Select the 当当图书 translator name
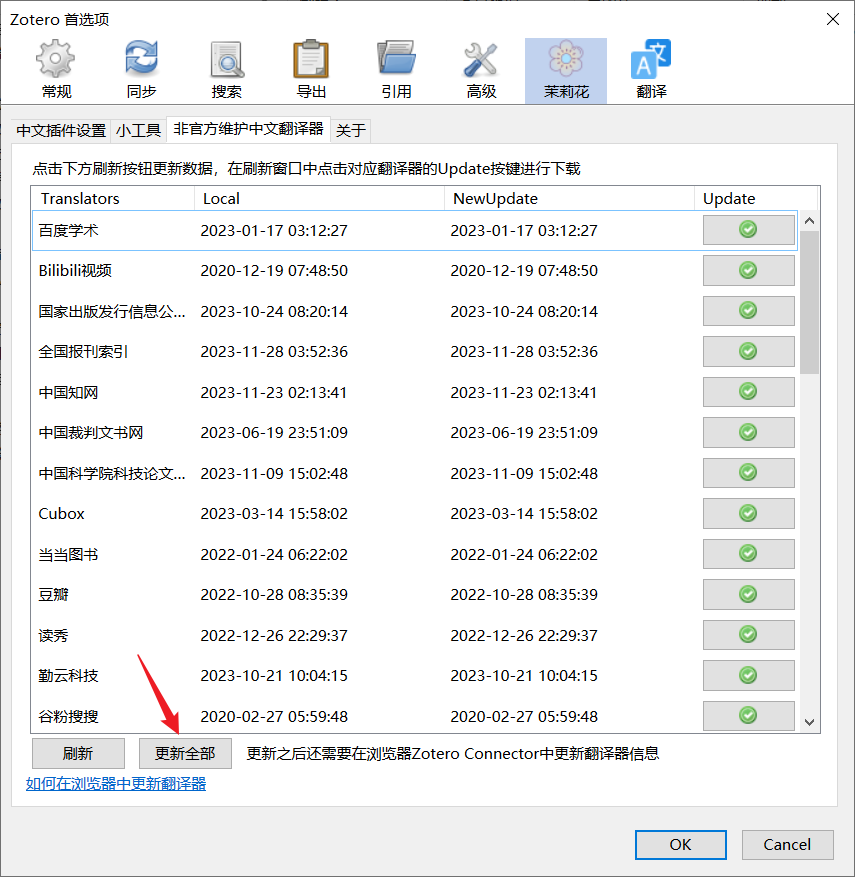The image size is (855, 877). (x=68, y=554)
